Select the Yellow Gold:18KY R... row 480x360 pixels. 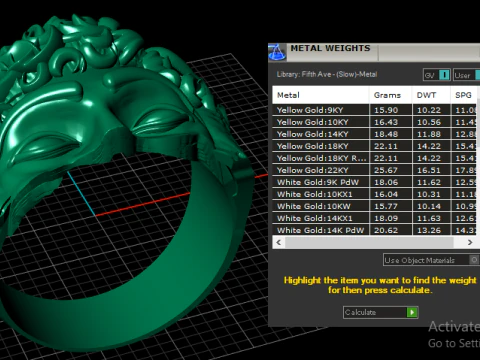click(x=375, y=158)
